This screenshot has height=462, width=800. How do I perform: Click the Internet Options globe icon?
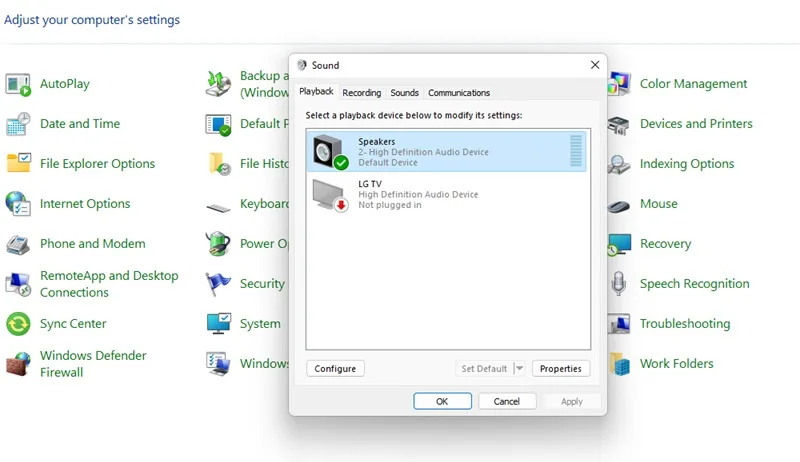[x=18, y=203]
